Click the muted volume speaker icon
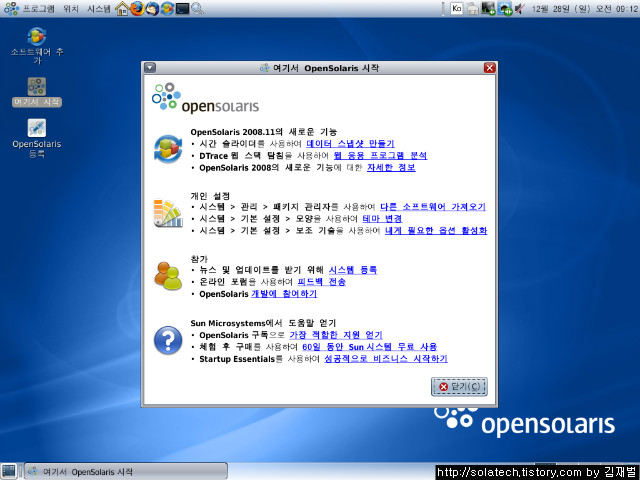This screenshot has width=640, height=480. tap(519, 9)
